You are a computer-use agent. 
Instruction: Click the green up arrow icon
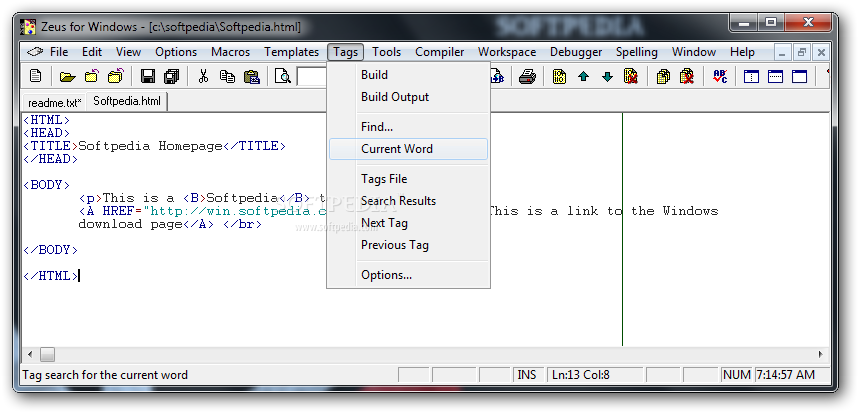583,76
